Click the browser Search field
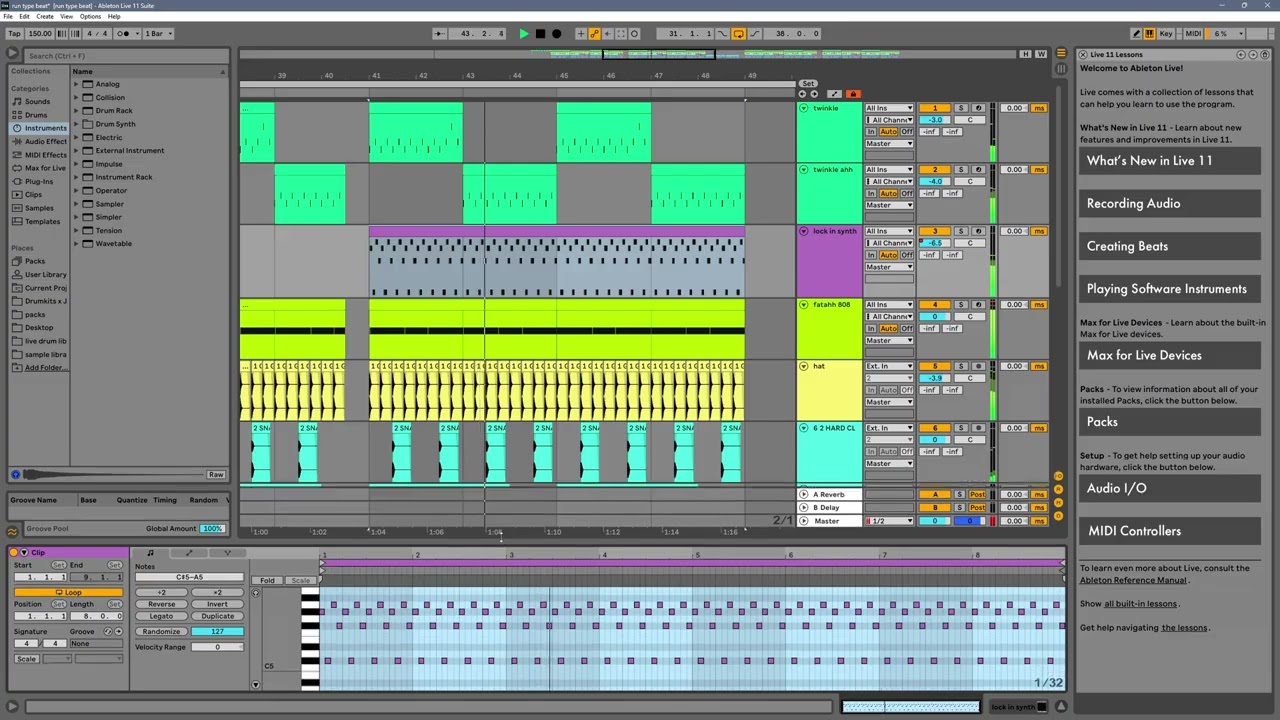Image resolution: width=1280 pixels, height=720 pixels. point(128,56)
